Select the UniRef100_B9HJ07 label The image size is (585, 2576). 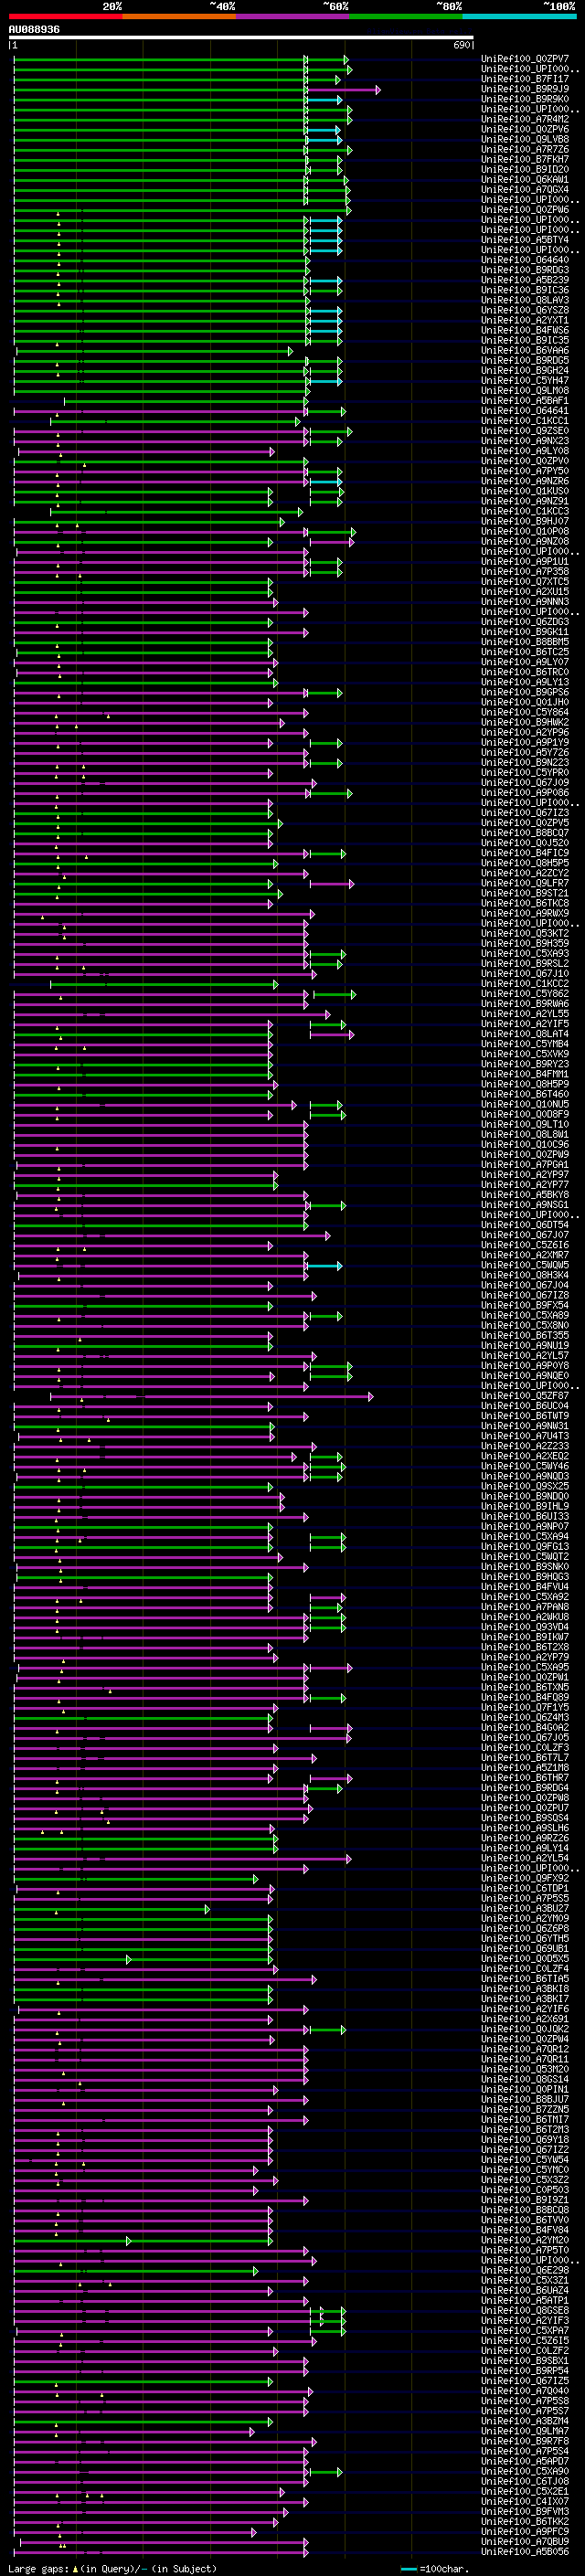(x=525, y=521)
